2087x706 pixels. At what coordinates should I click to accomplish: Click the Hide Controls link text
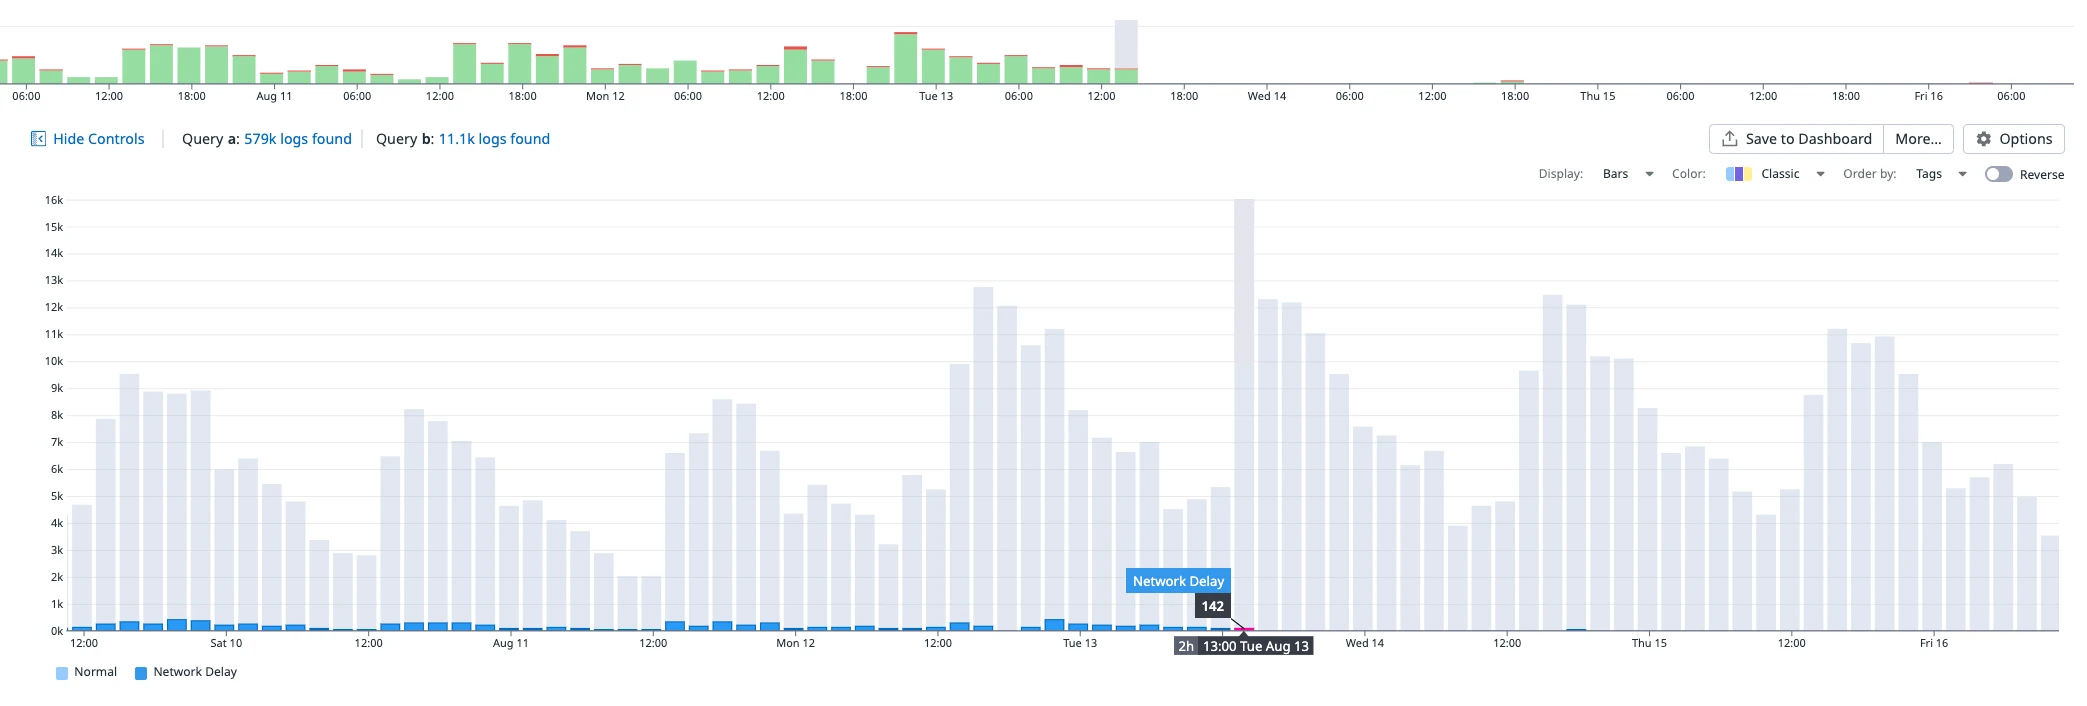click(x=98, y=139)
